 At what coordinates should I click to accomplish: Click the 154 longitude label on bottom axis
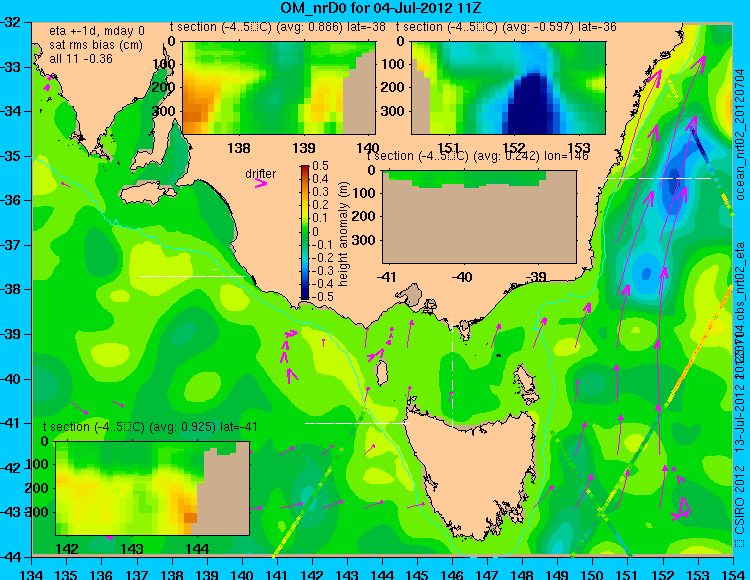coord(732,574)
